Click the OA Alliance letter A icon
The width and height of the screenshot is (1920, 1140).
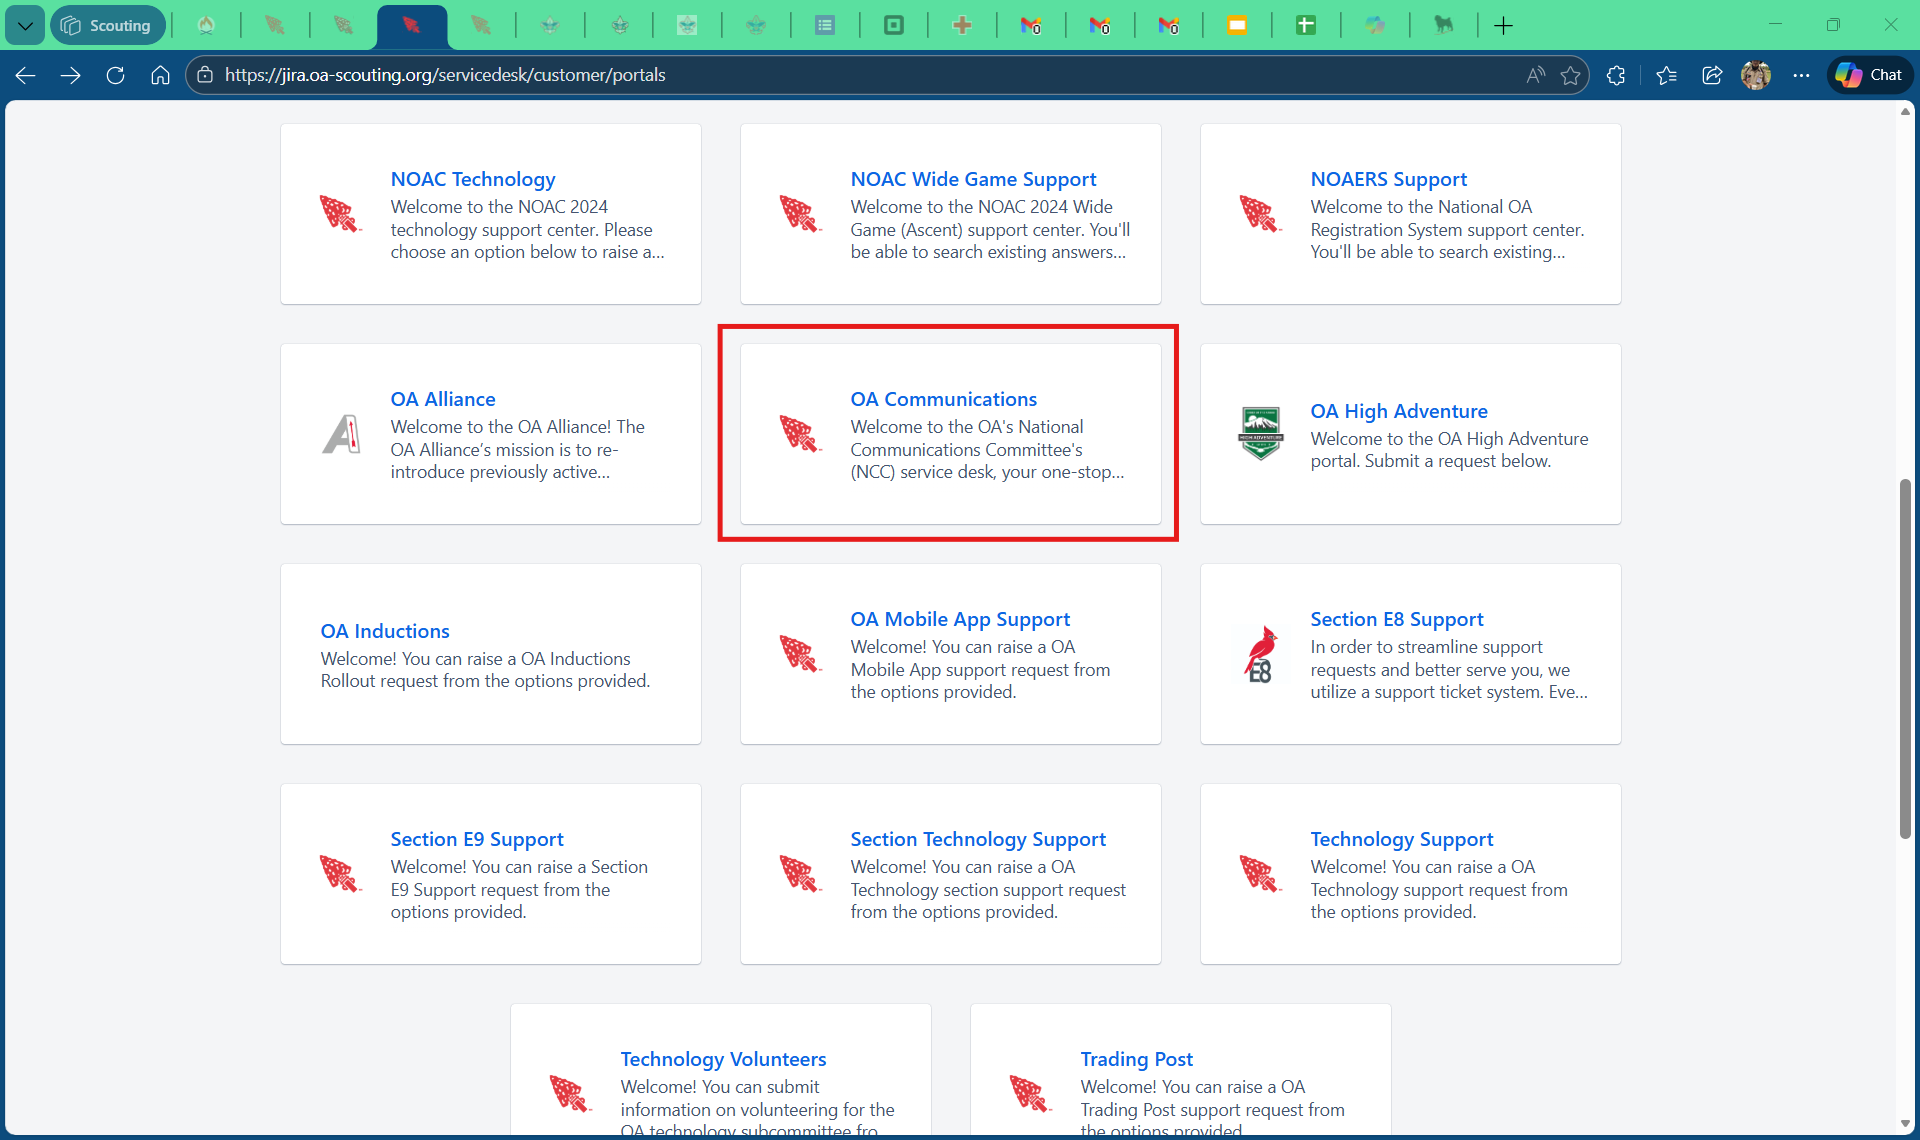tap(341, 434)
